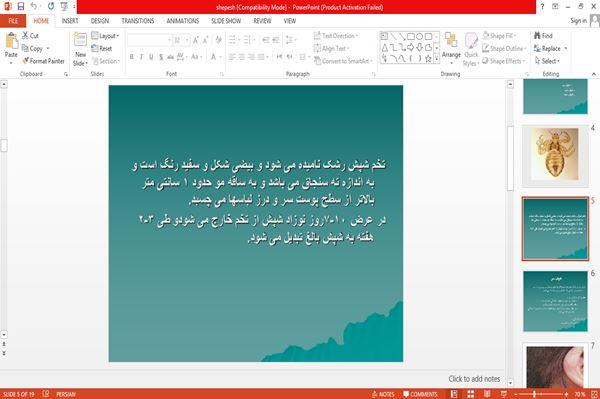This screenshot has height=399, width=600.
Task: Switch to the DESIGN tab
Action: point(99,21)
